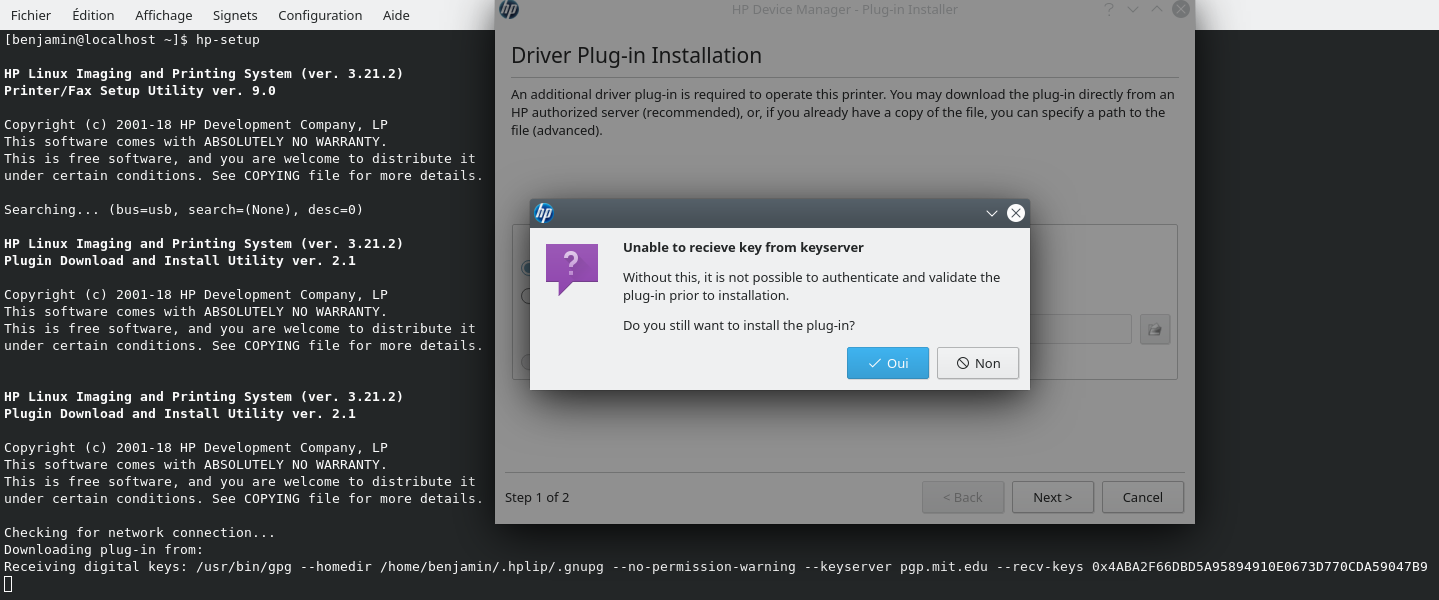Click the 'Driver Plug-in Installation' heading
The image size is (1439, 600).
point(636,55)
